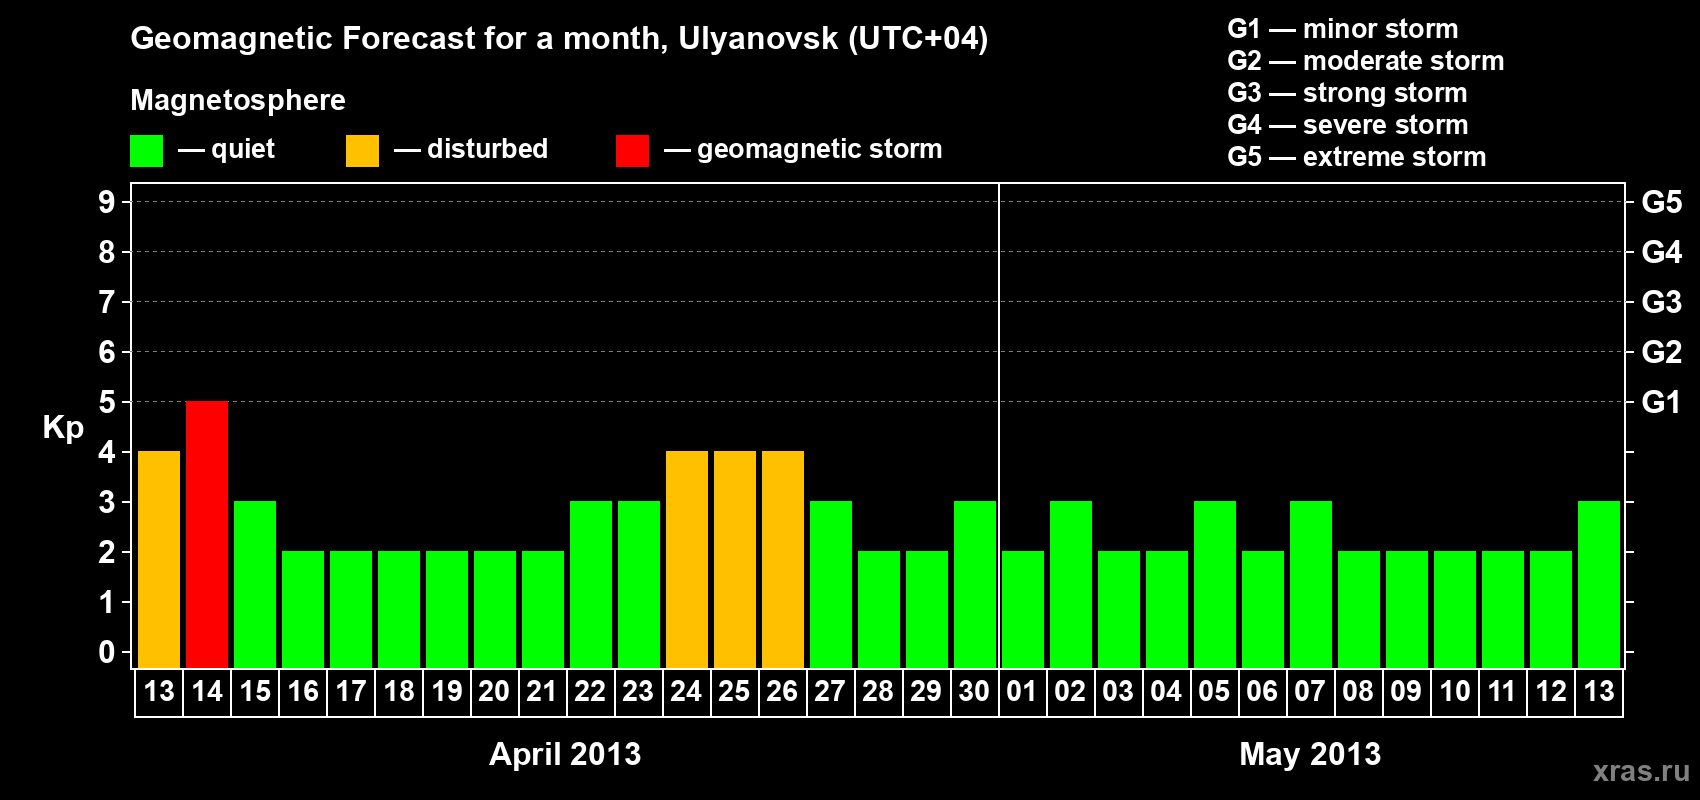
Task: Click the G2 right axis label
Action: pos(1662,352)
